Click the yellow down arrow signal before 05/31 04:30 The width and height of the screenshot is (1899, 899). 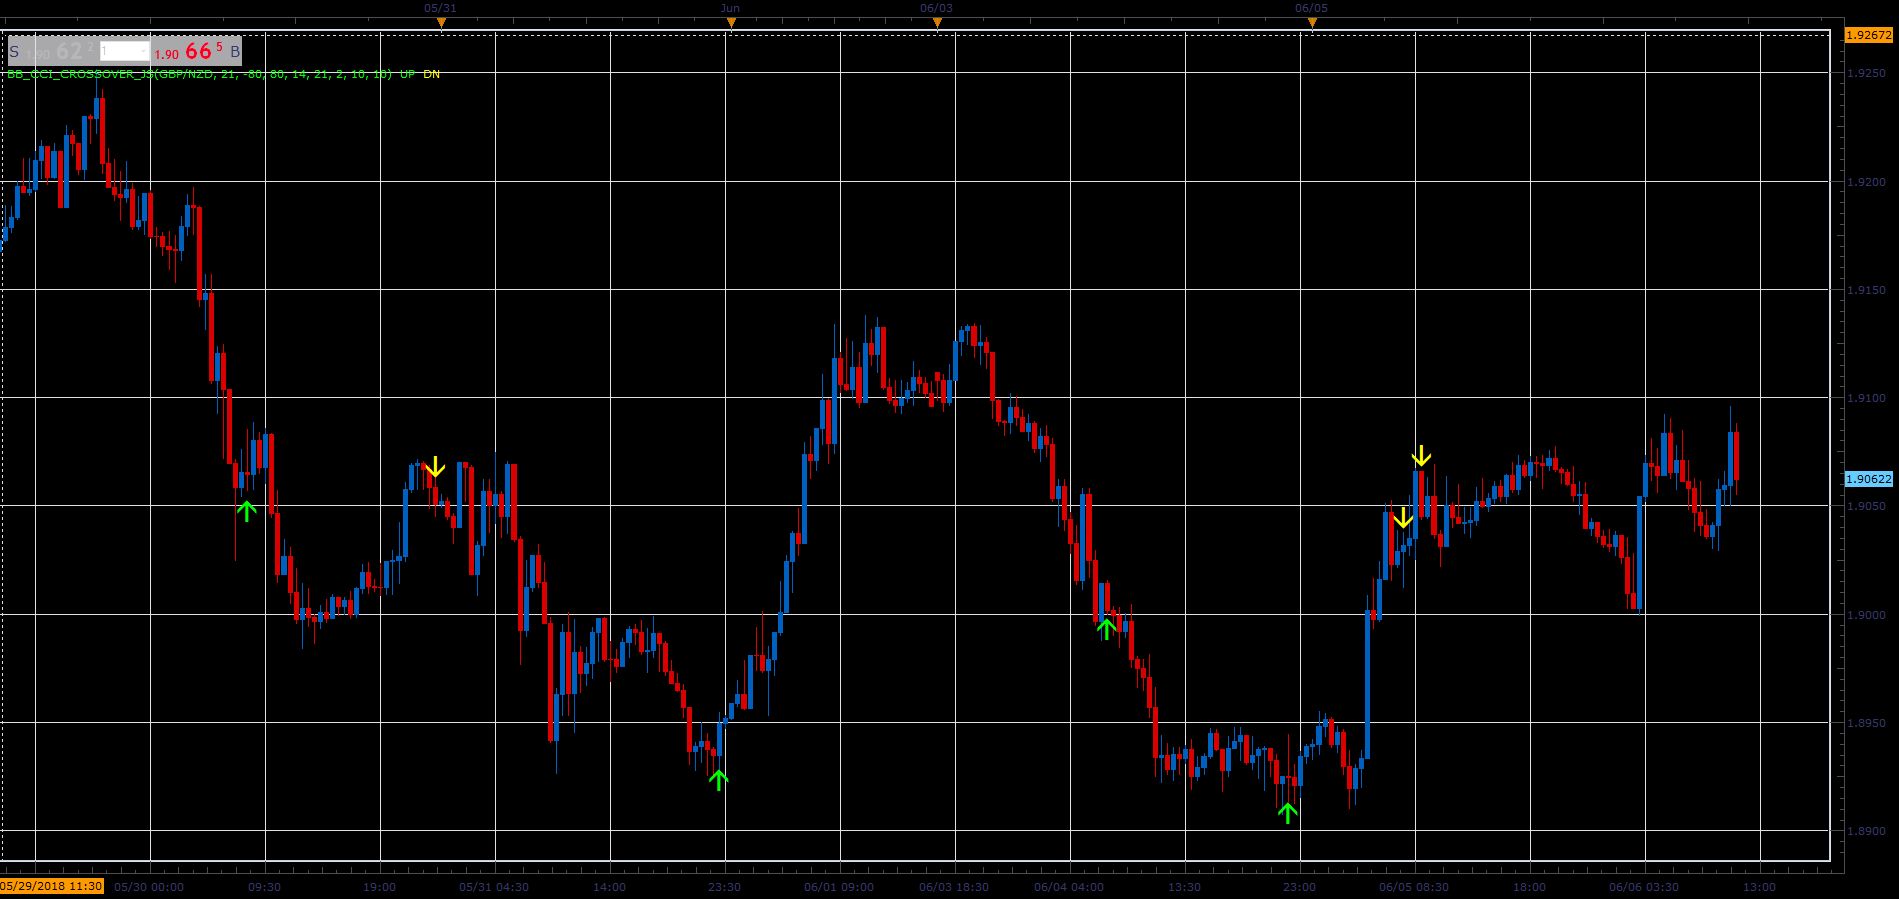[435, 467]
